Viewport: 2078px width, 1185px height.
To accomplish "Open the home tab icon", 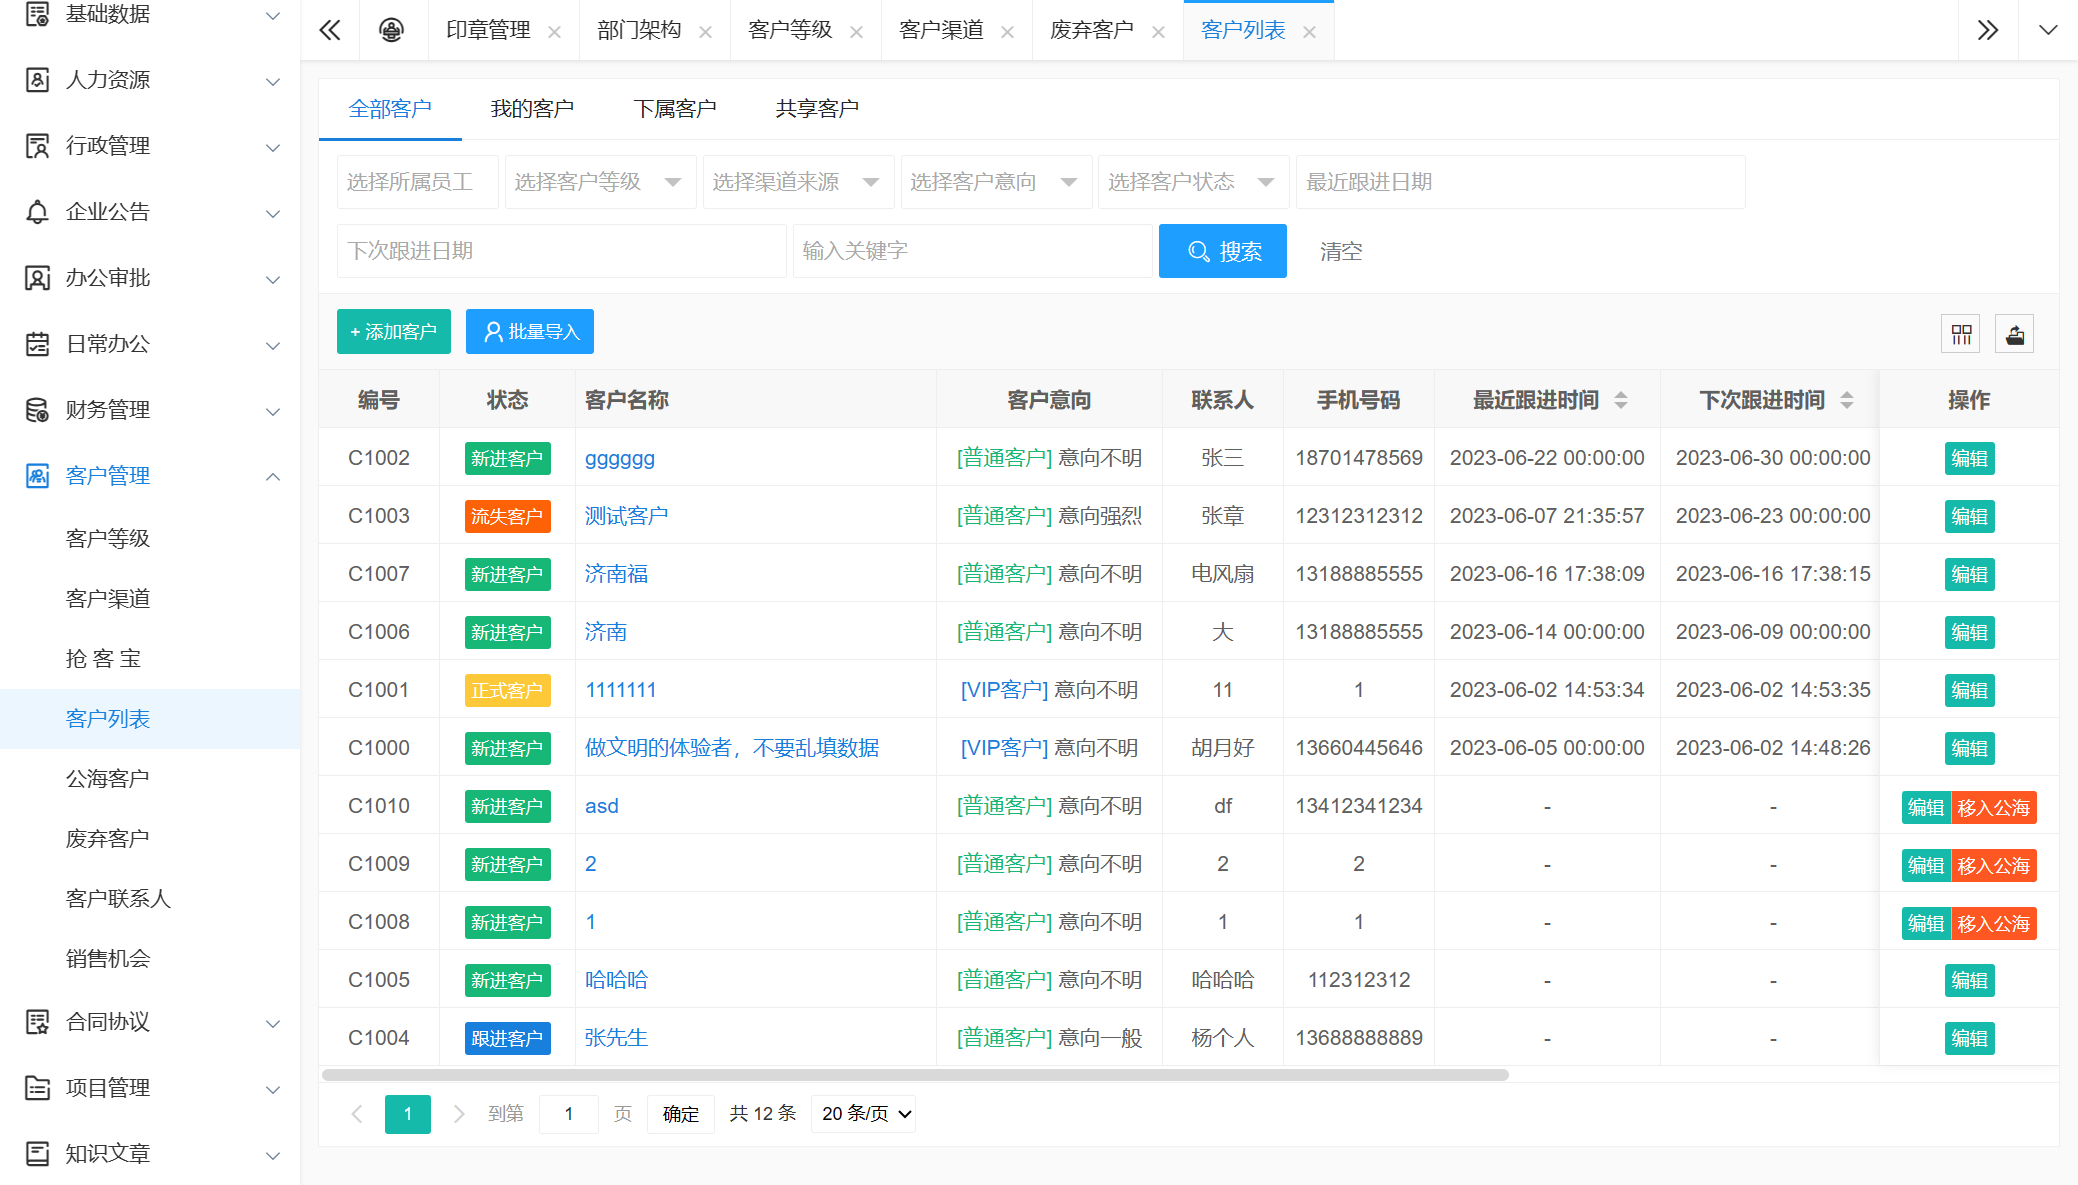I will 391,30.
